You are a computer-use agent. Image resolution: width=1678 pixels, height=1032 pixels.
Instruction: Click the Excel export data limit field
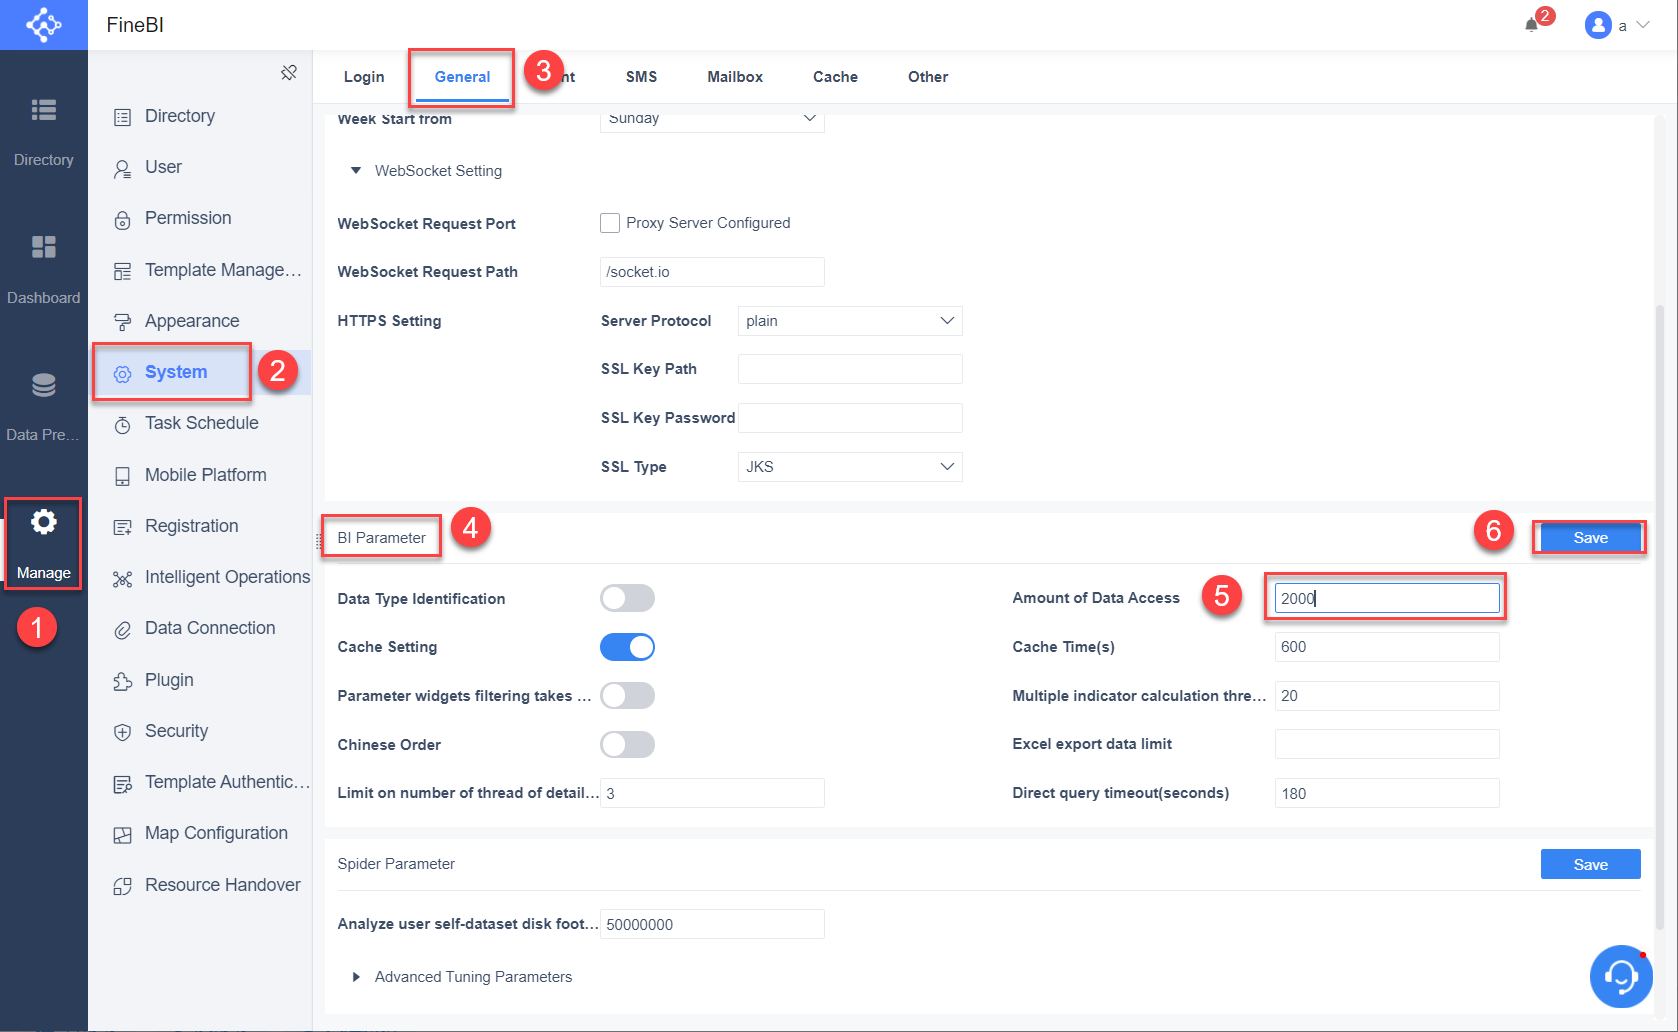click(x=1387, y=744)
